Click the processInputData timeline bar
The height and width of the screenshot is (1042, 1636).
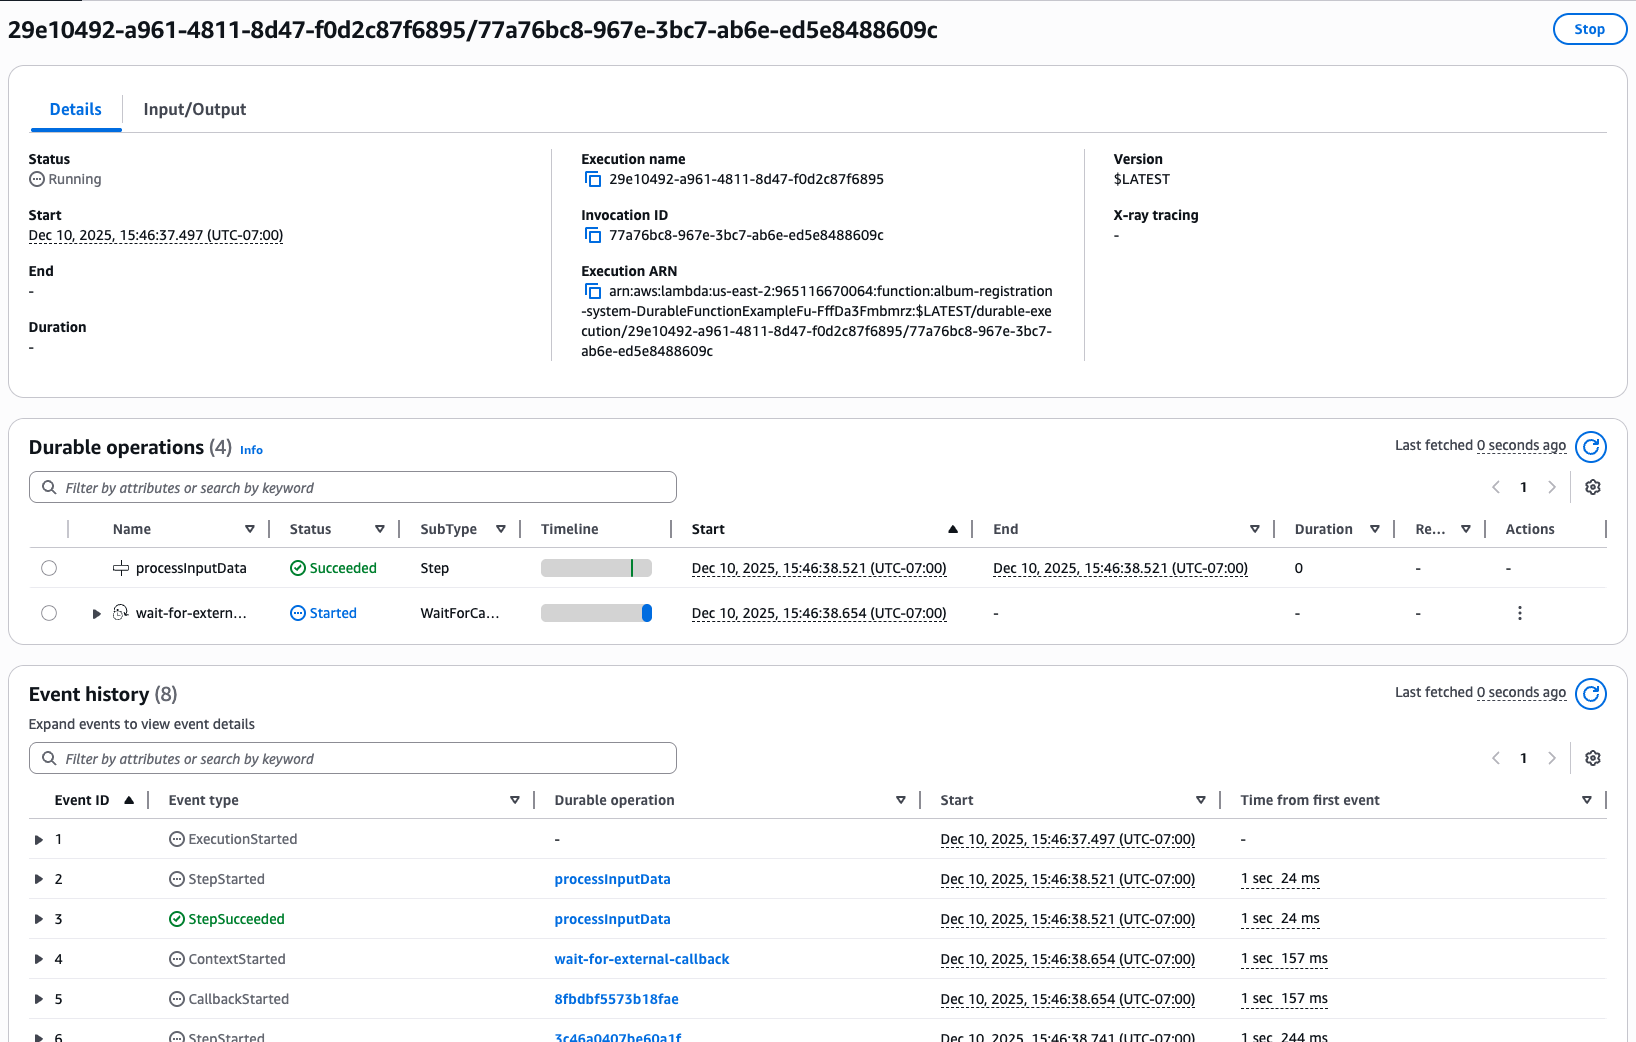(596, 568)
